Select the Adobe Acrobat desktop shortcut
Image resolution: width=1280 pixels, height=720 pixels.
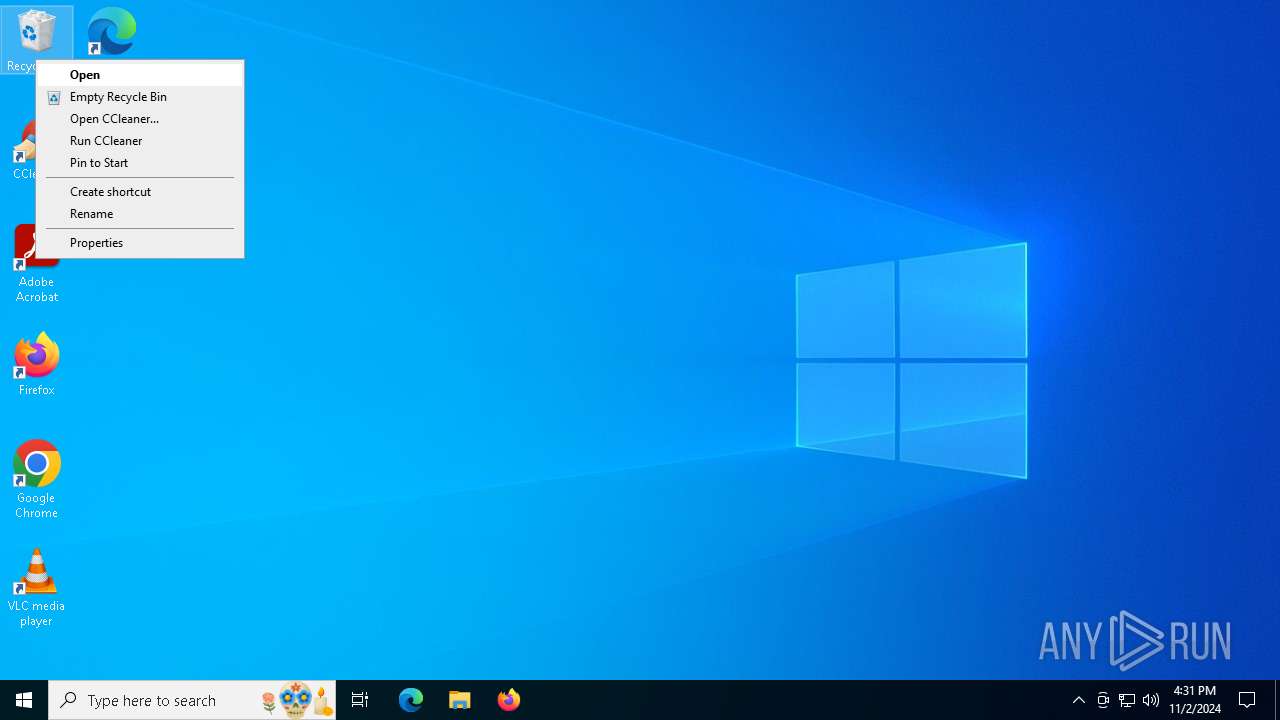click(x=36, y=265)
